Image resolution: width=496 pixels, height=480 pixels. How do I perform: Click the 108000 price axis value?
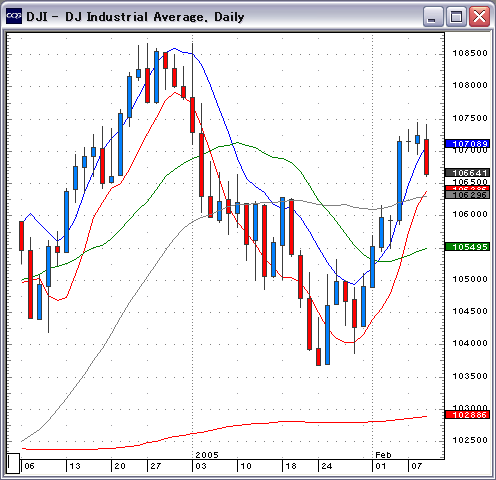(470, 85)
